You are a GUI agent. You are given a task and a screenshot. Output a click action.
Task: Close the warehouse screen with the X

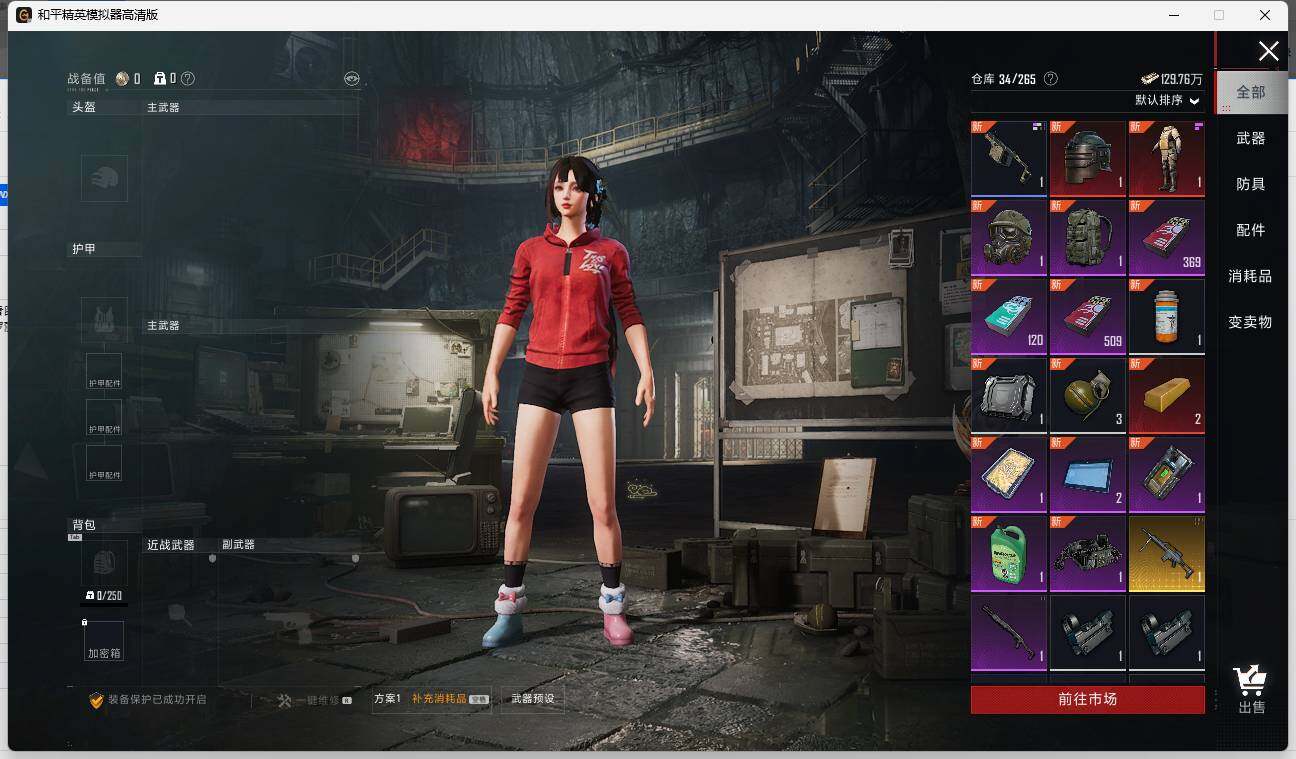1268,52
